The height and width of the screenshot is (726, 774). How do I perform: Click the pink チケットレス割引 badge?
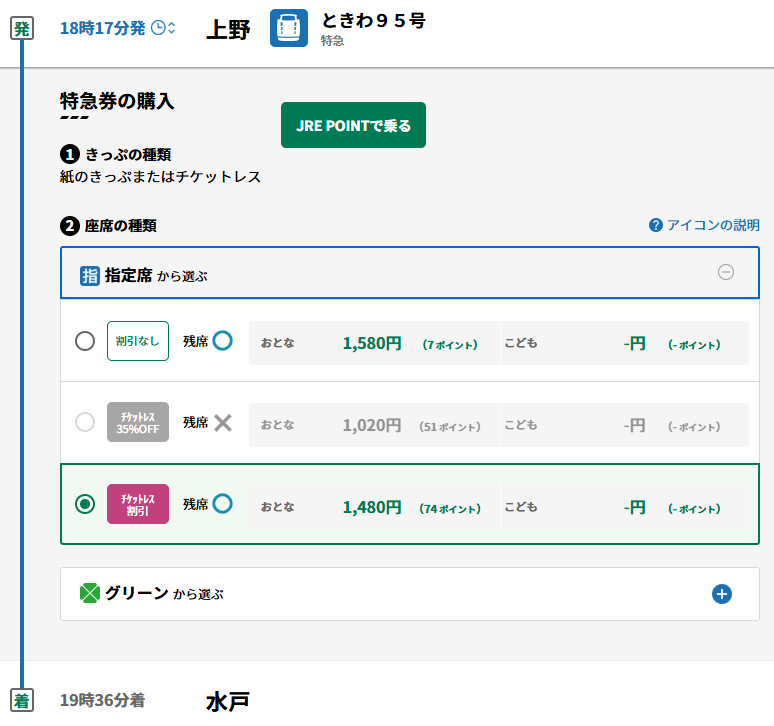click(138, 504)
